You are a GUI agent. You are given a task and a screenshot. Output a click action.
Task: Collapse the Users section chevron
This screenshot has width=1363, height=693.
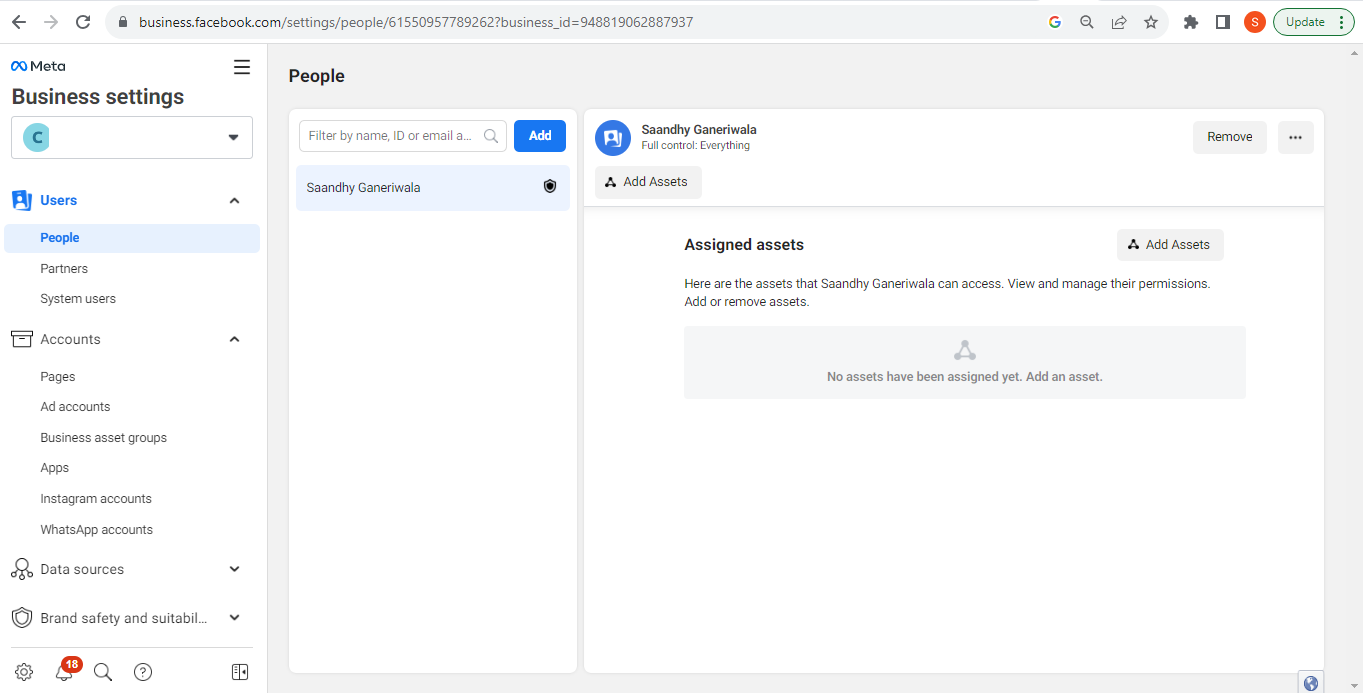(x=235, y=201)
